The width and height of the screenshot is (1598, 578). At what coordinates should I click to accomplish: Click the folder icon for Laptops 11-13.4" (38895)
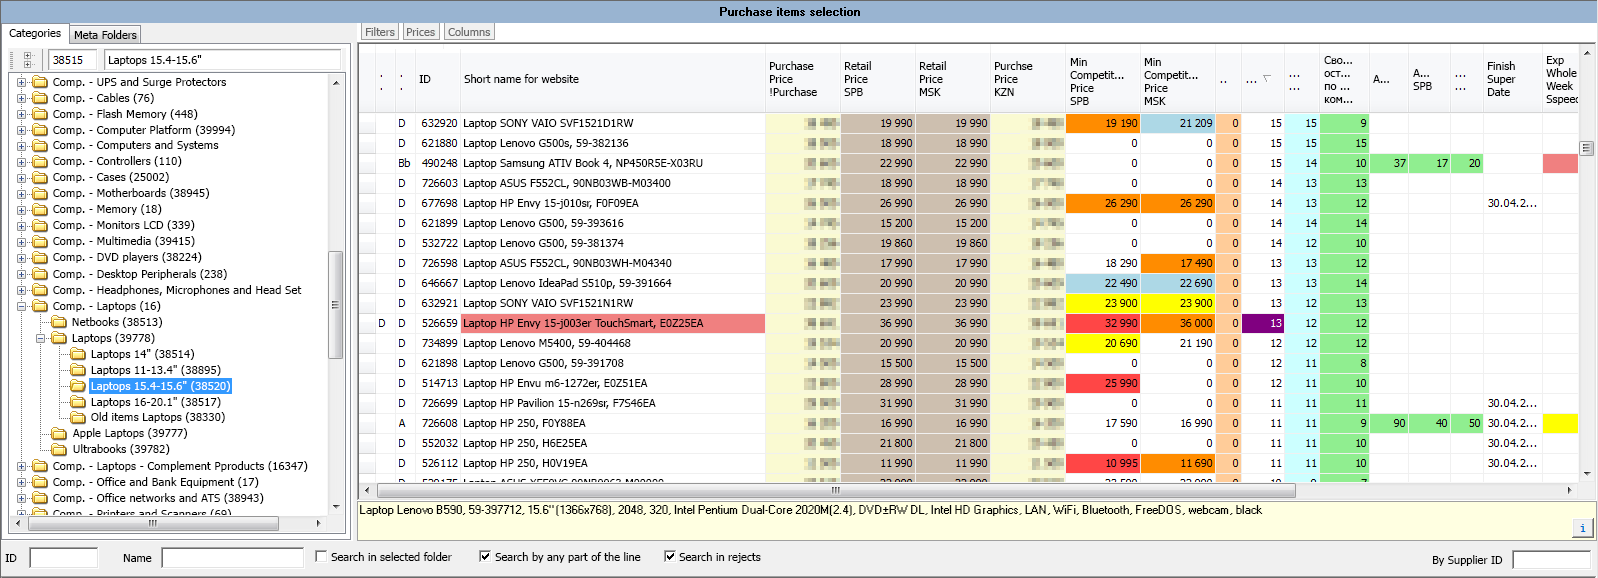pos(78,370)
